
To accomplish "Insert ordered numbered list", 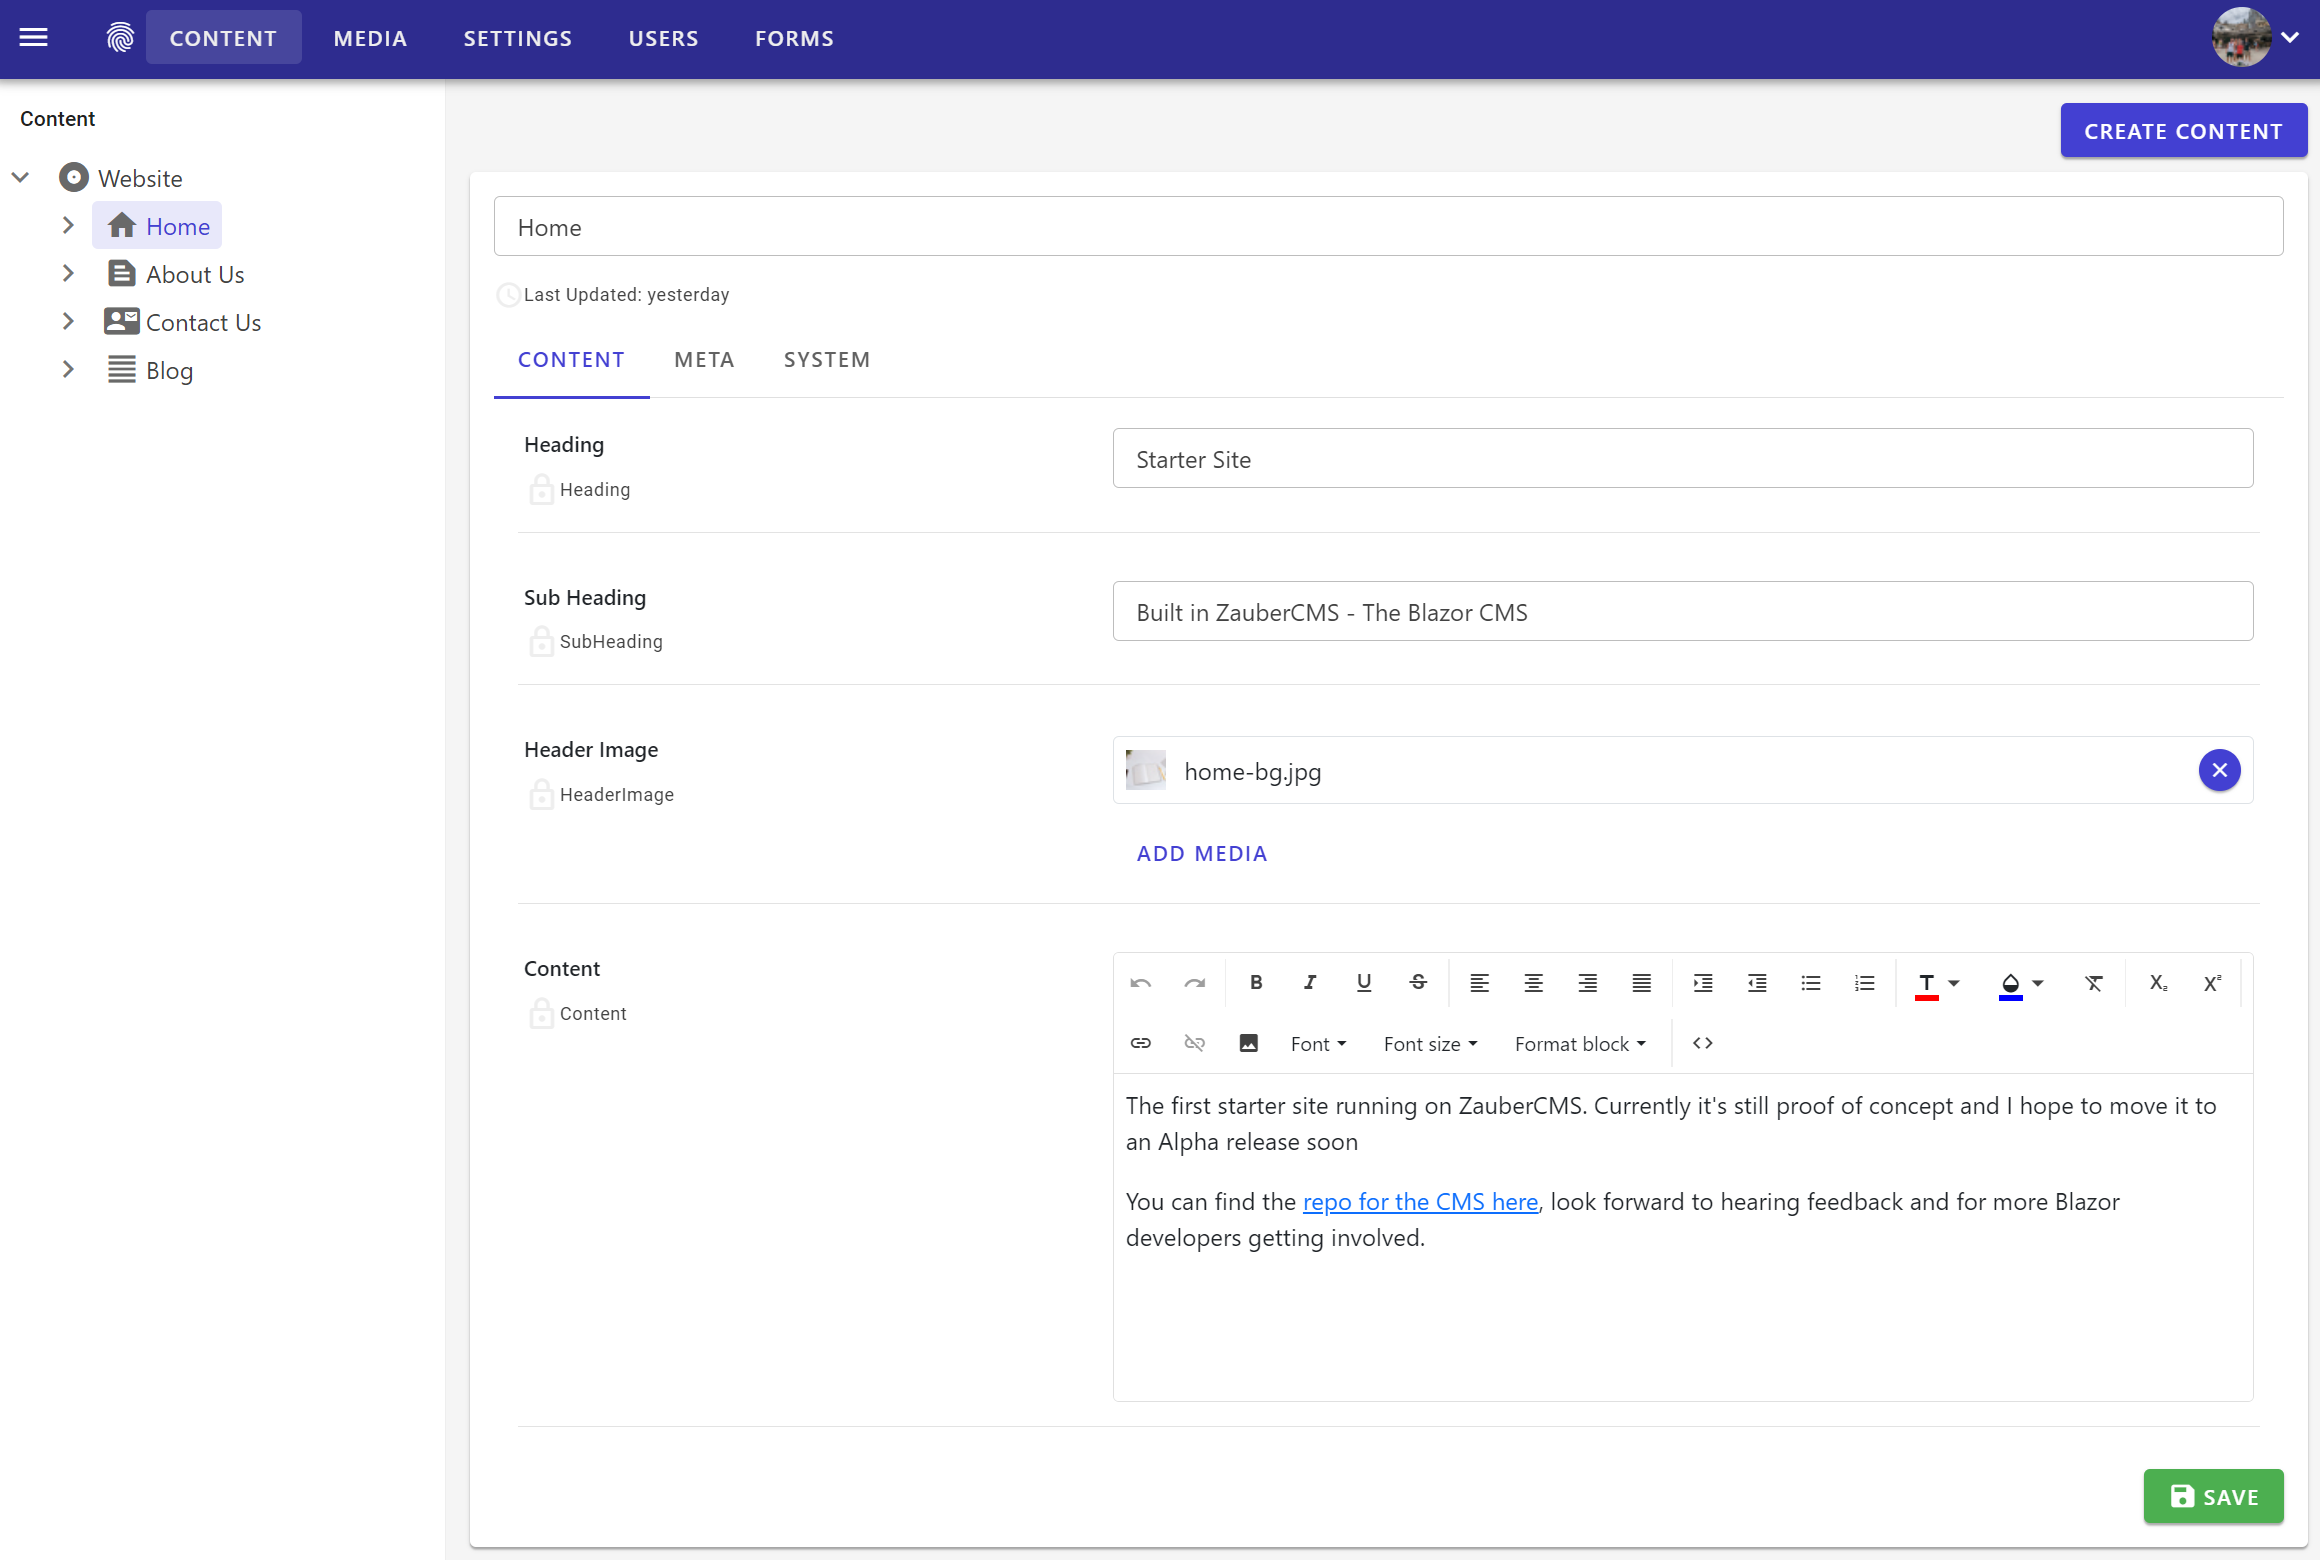I will click(x=1865, y=983).
